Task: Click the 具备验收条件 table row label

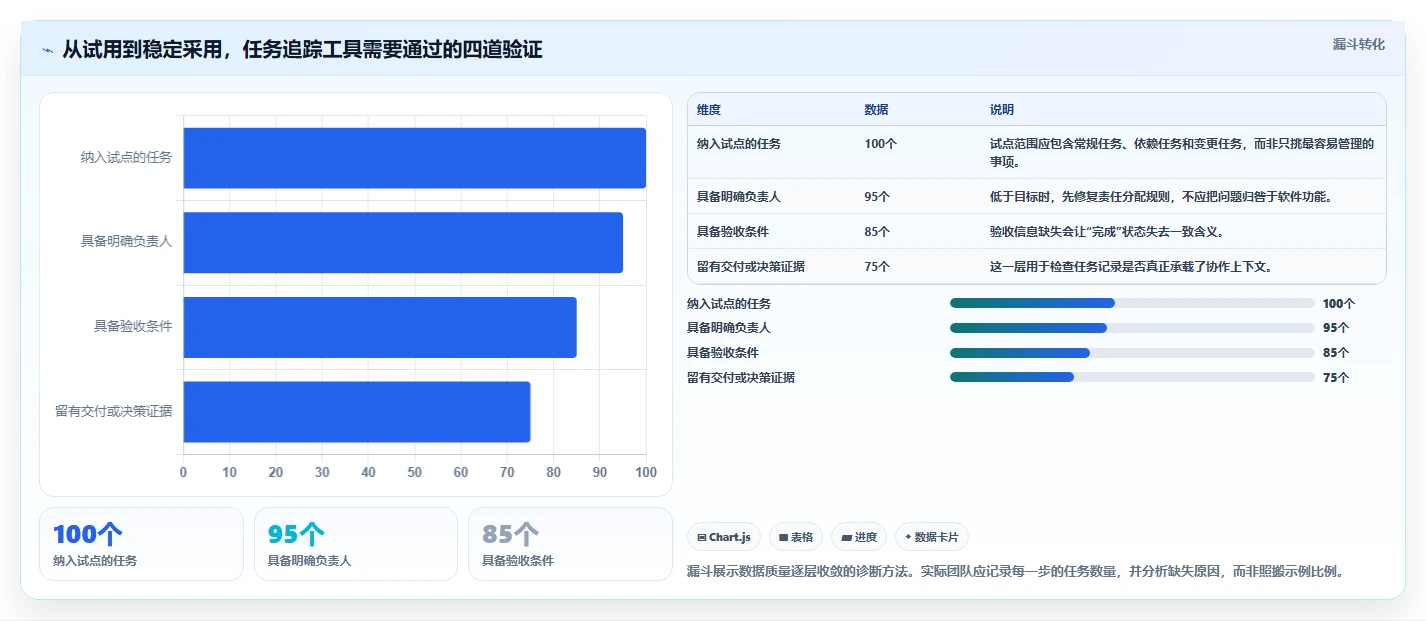Action: point(733,232)
